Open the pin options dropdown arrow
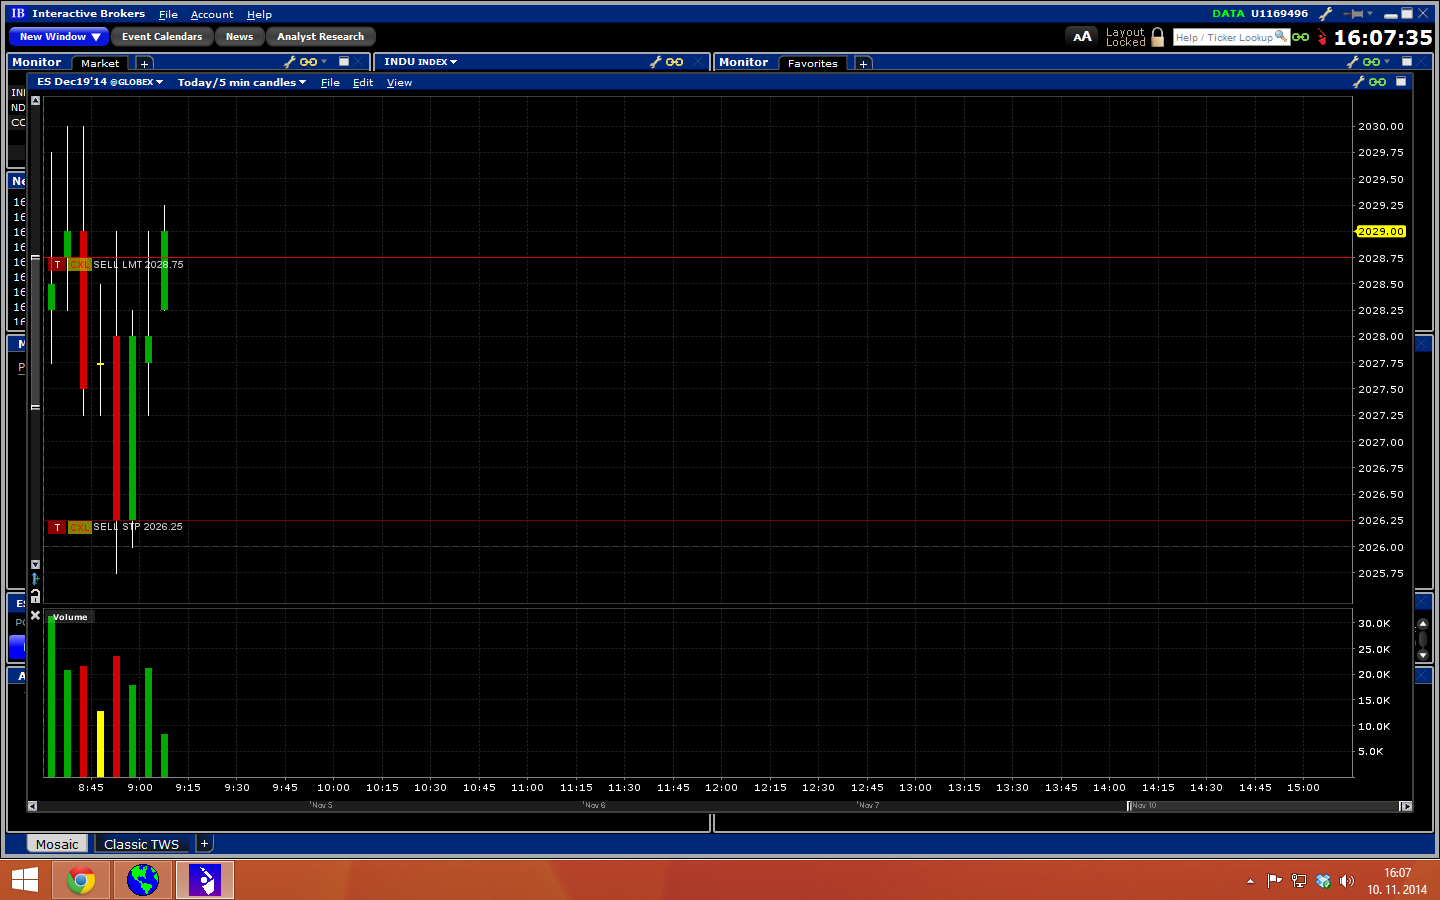1440x900 pixels. pos(1370,14)
